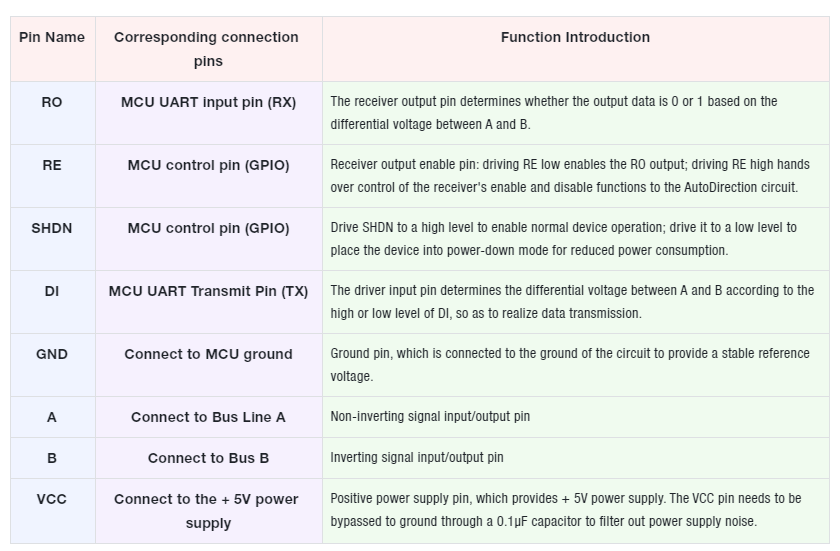840x551 pixels.
Task: Click the VCC pin name cell
Action: pos(52,511)
